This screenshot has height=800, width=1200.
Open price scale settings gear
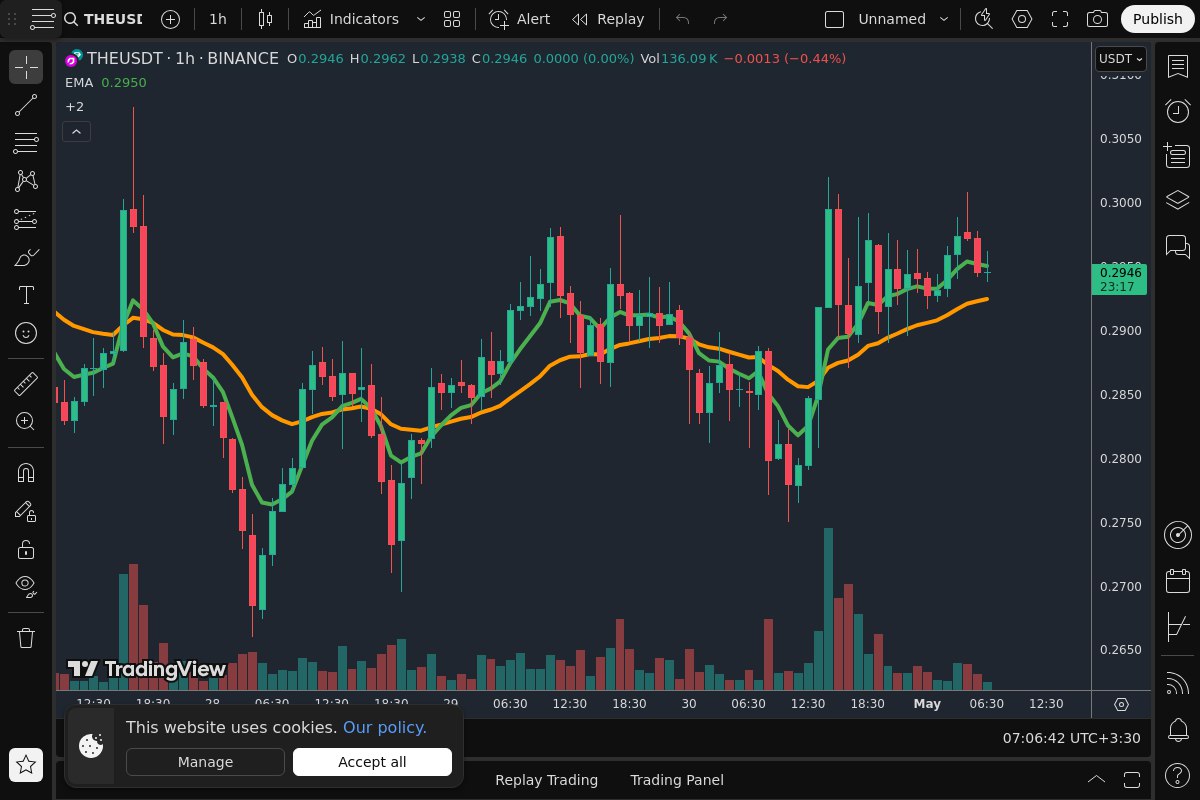pyautogui.click(x=1121, y=704)
